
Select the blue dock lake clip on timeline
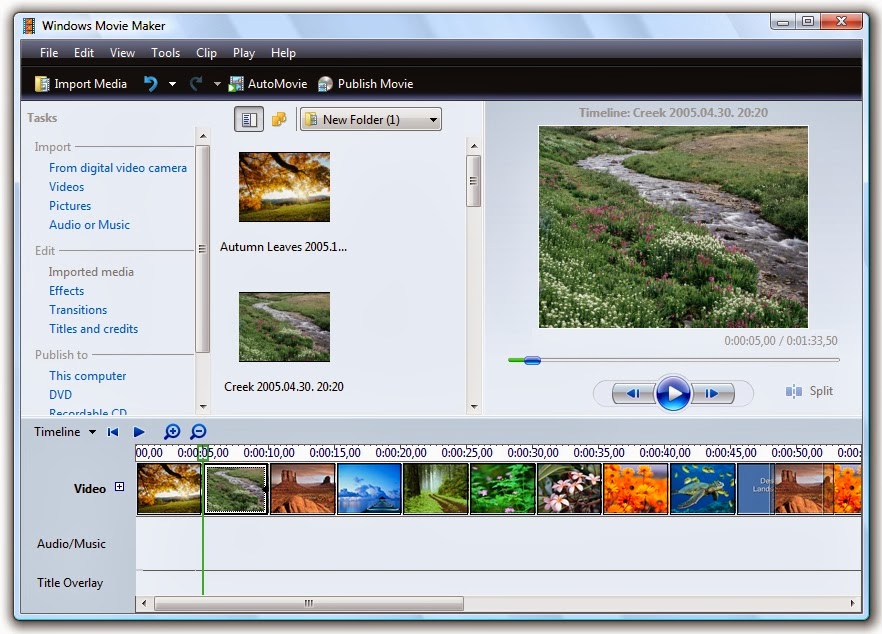(370, 489)
